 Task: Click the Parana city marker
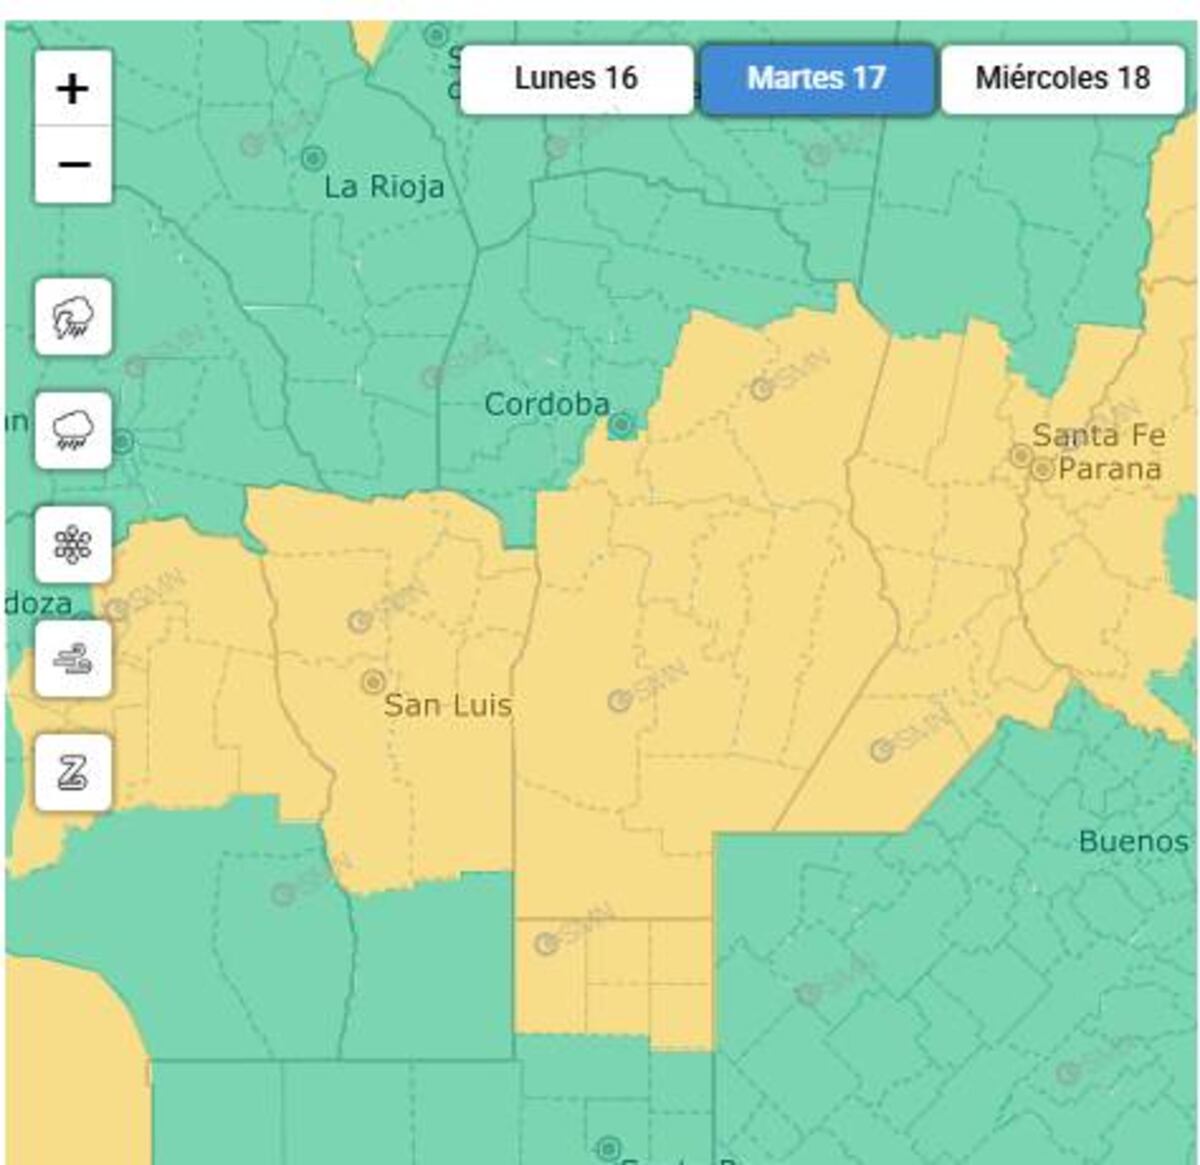[x=1043, y=469]
